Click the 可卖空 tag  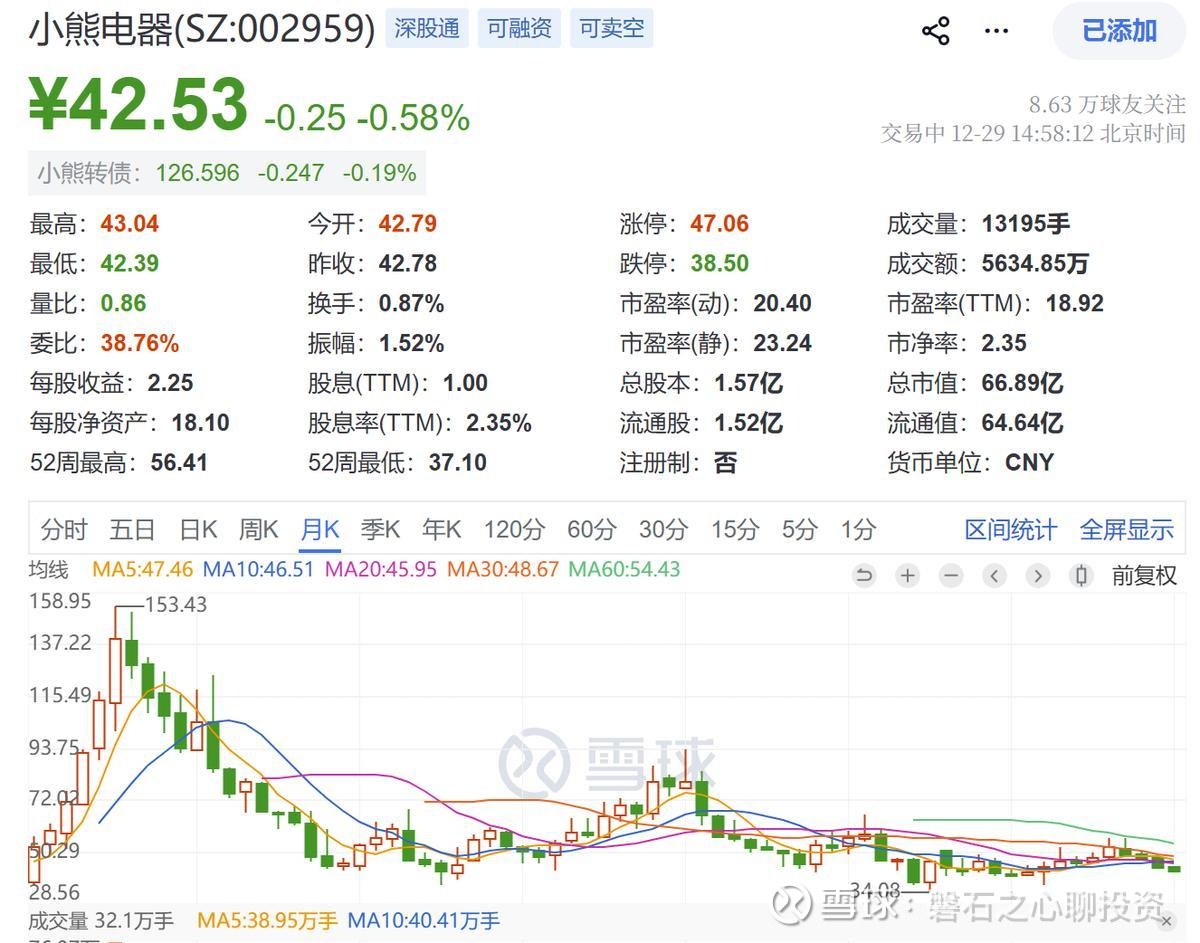pos(611,28)
